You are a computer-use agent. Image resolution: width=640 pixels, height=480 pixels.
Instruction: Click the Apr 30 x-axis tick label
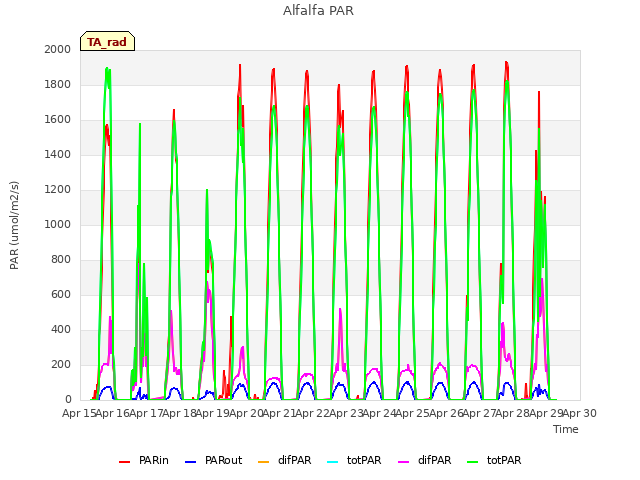click(x=580, y=413)
